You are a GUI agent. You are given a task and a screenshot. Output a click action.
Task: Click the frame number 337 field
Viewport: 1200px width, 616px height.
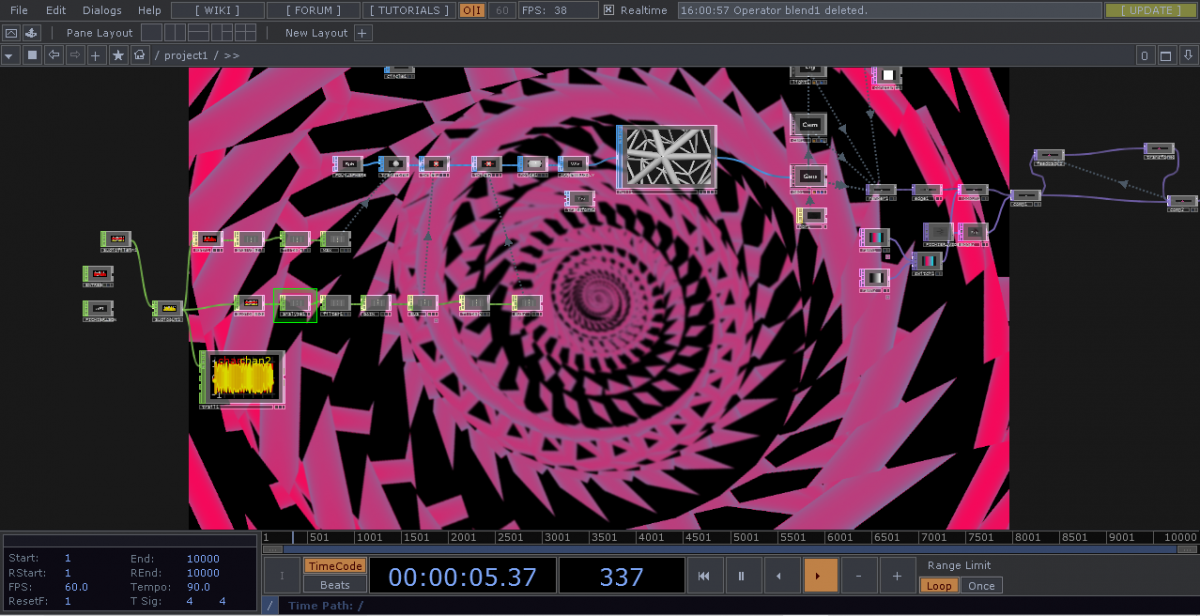pyautogui.click(x=621, y=576)
